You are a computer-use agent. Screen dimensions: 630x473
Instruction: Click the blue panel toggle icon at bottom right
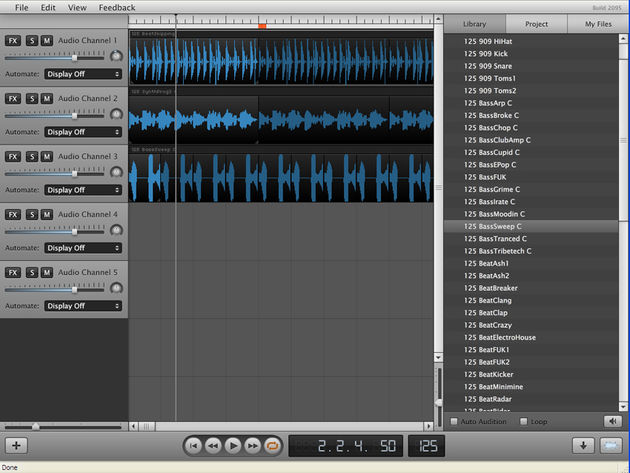[x=611, y=446]
